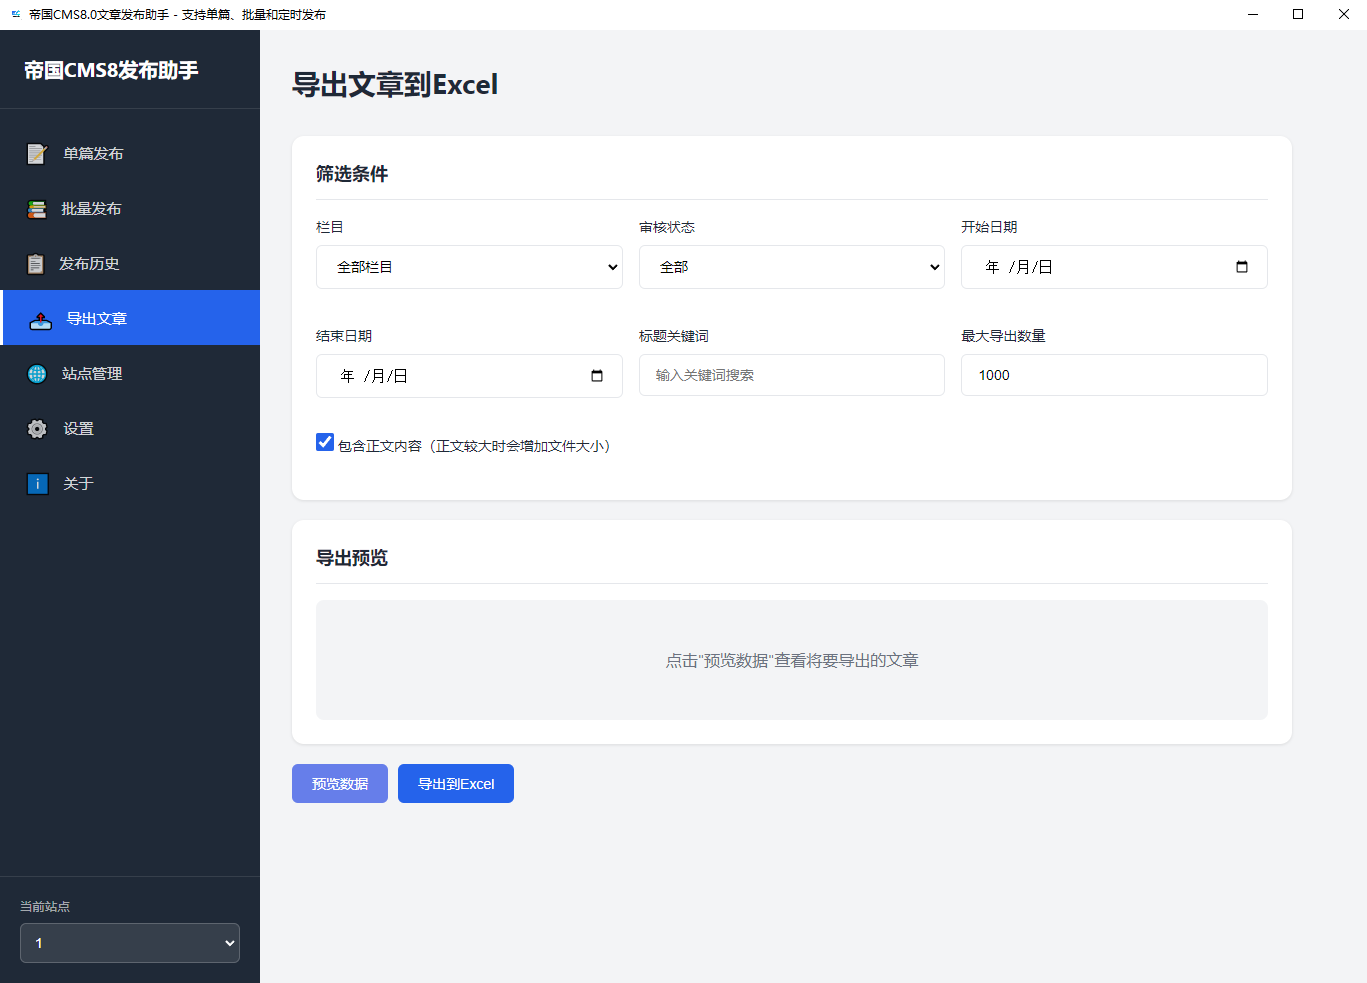Expand the 当前站点 selector in sidebar
This screenshot has width=1367, height=983.
click(x=130, y=943)
